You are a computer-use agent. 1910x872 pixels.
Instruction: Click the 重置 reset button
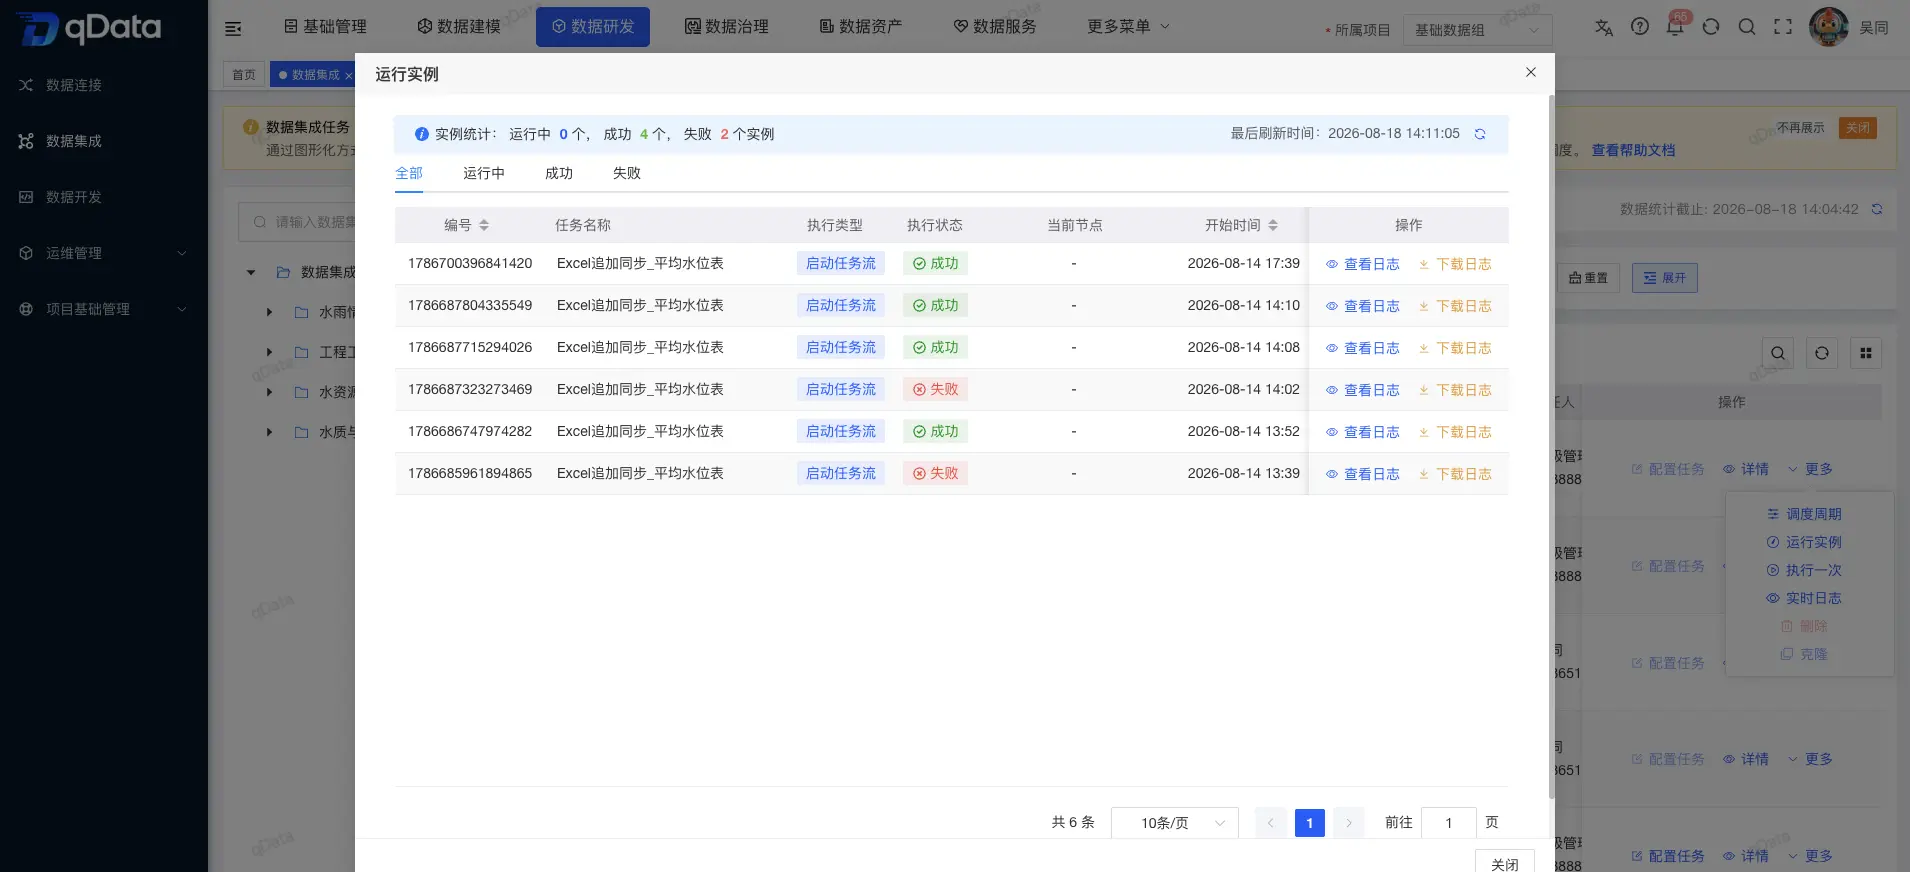point(1588,278)
